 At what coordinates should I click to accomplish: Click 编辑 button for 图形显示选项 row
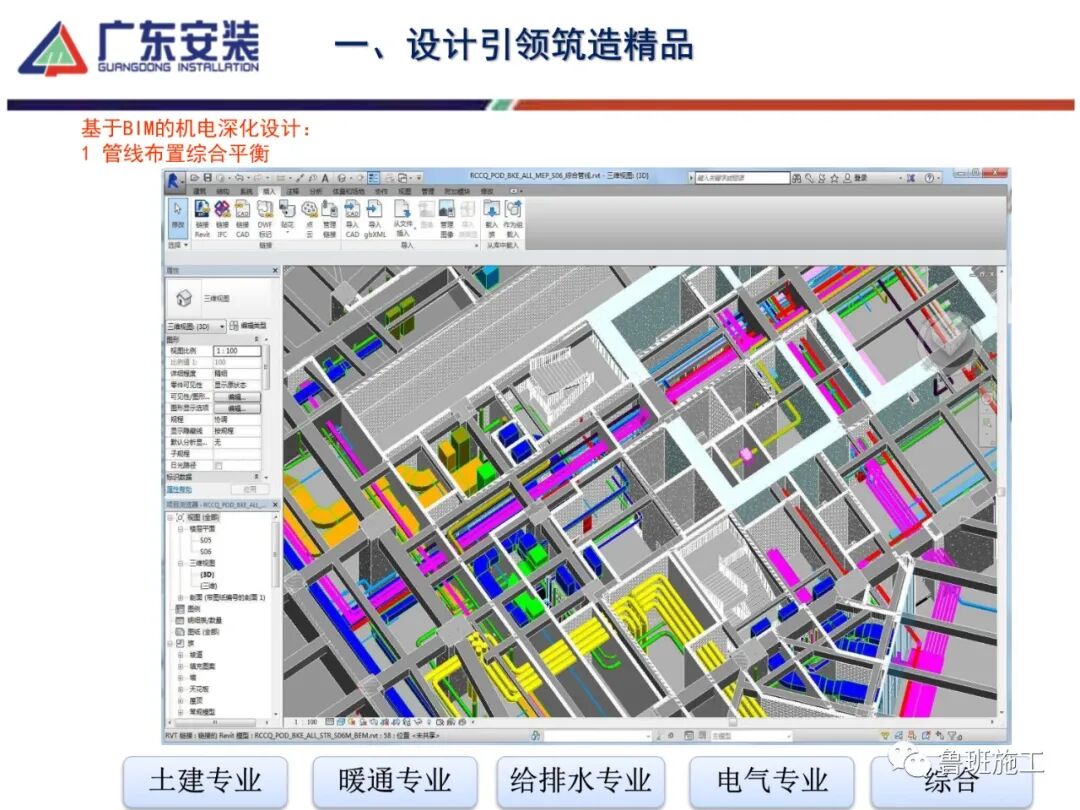click(237, 408)
